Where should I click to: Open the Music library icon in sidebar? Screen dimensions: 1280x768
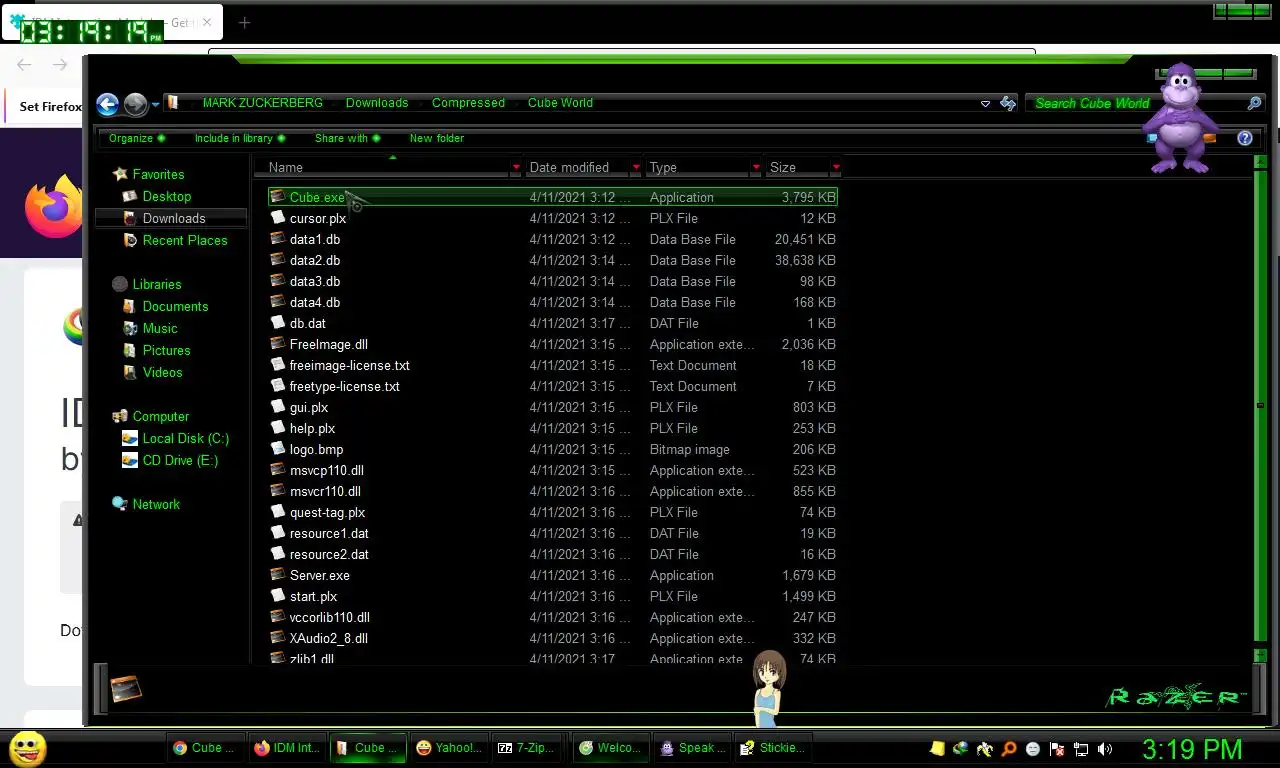tap(130, 328)
